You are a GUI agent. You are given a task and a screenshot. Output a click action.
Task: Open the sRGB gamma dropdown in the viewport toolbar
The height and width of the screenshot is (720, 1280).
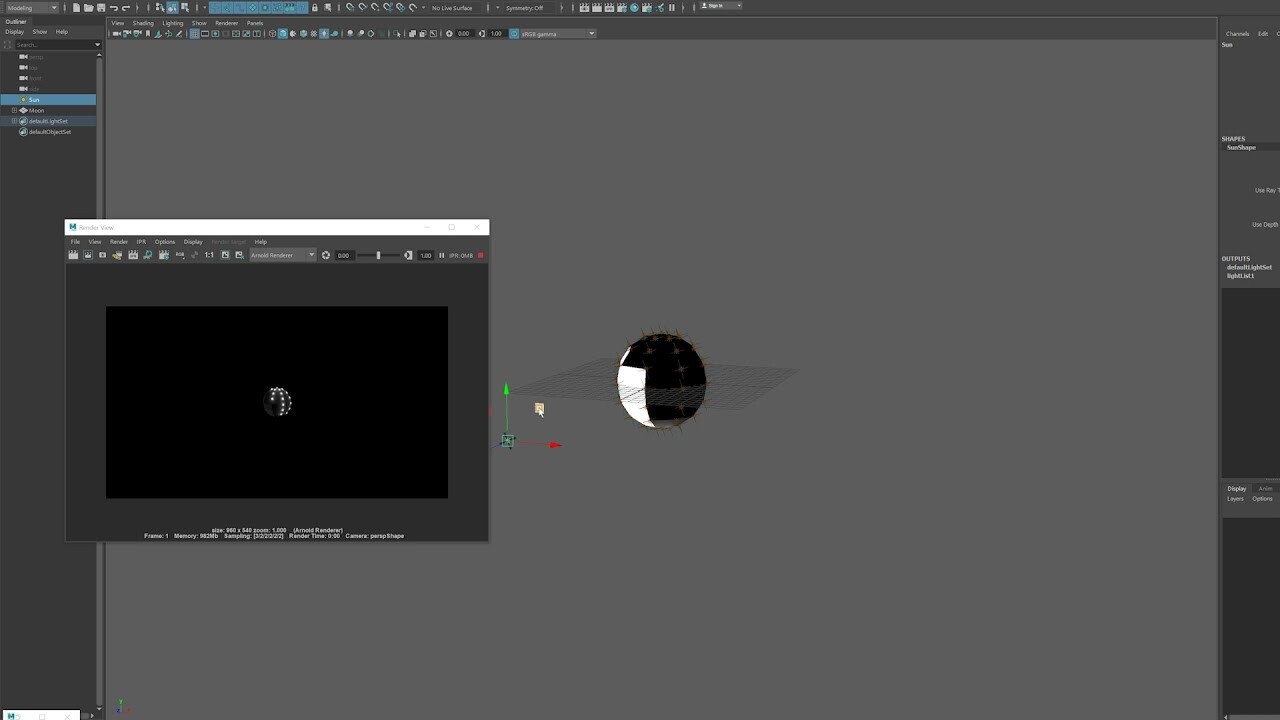tap(556, 33)
